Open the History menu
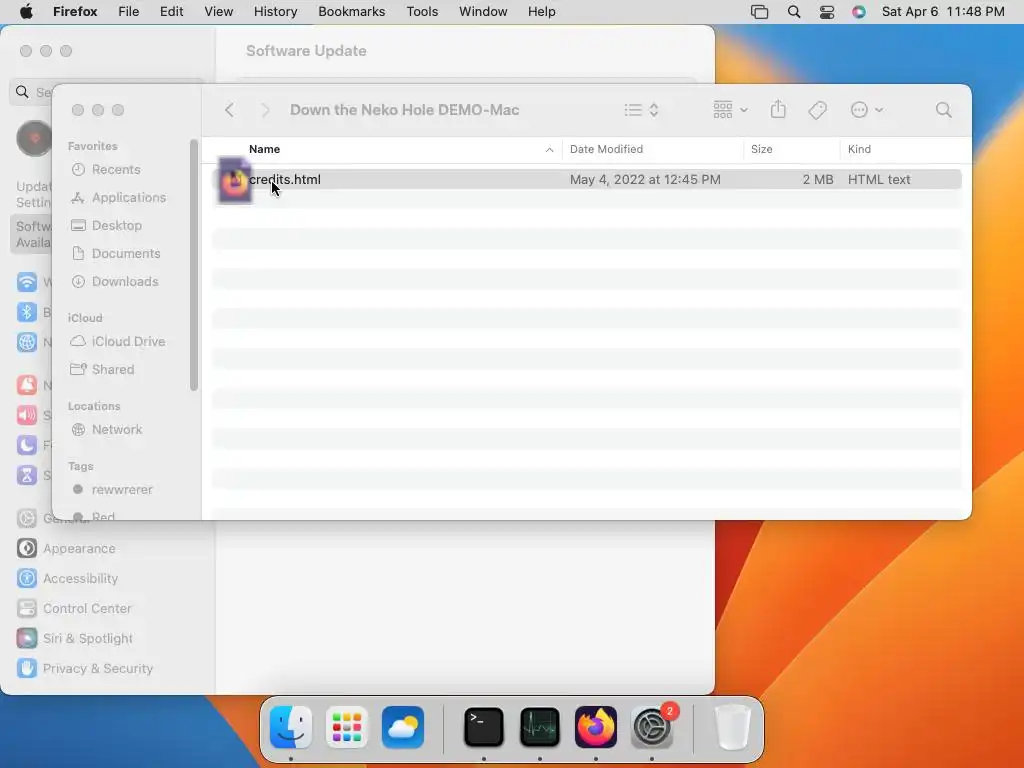1024x768 pixels. click(276, 12)
